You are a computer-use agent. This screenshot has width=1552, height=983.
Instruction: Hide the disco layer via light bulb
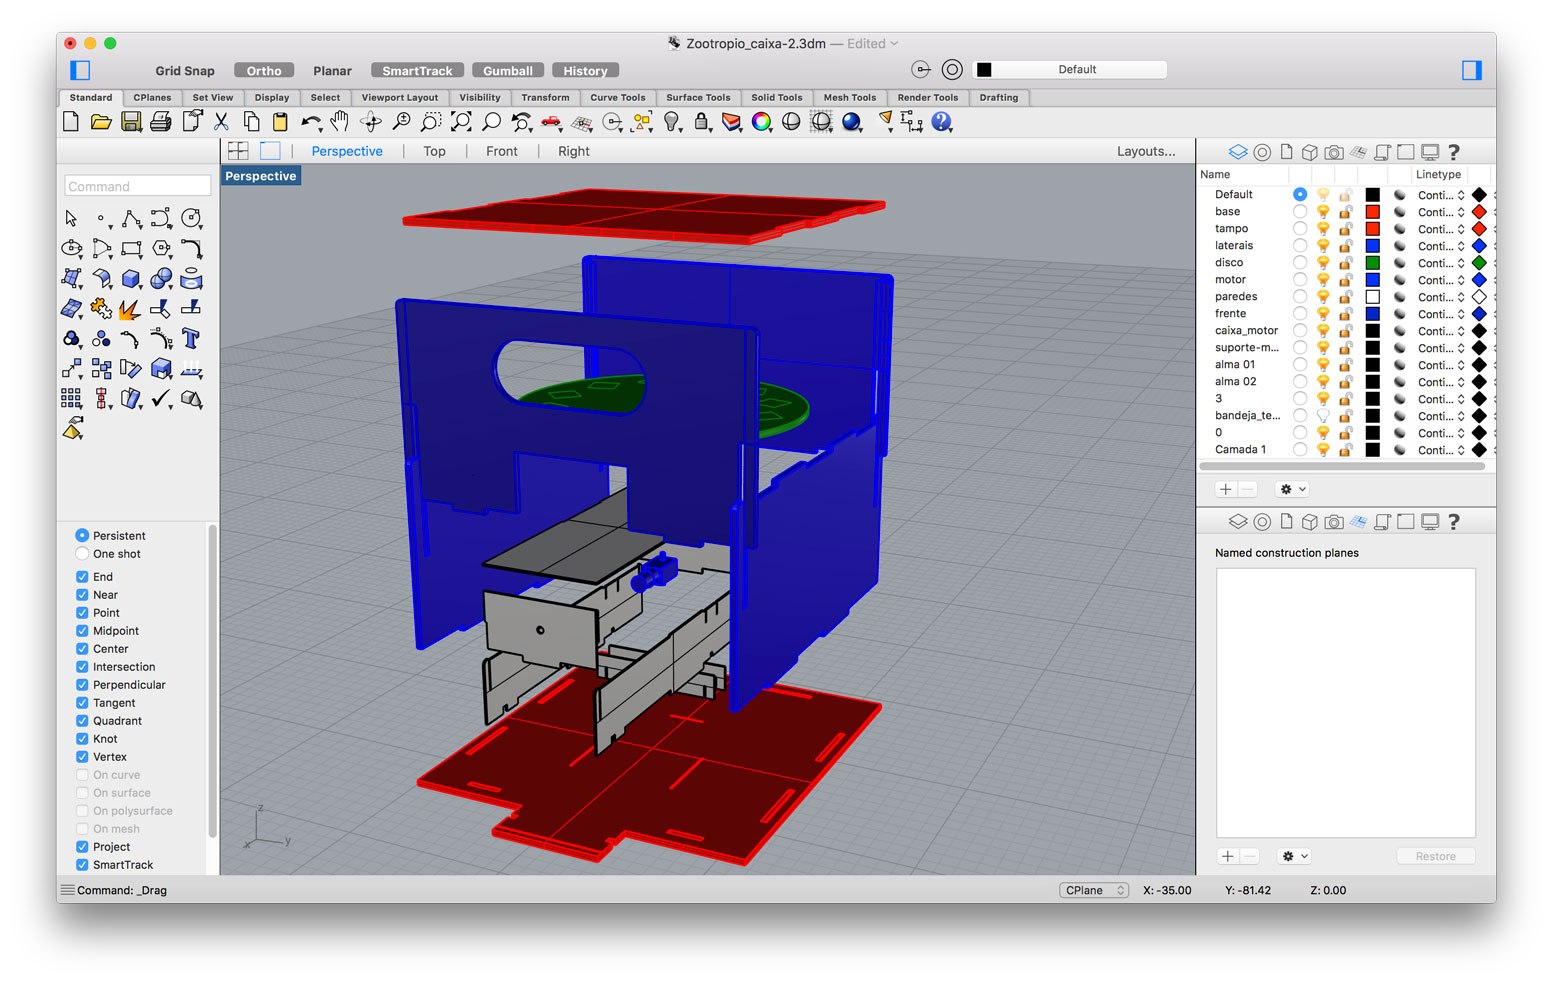pyautogui.click(x=1323, y=263)
